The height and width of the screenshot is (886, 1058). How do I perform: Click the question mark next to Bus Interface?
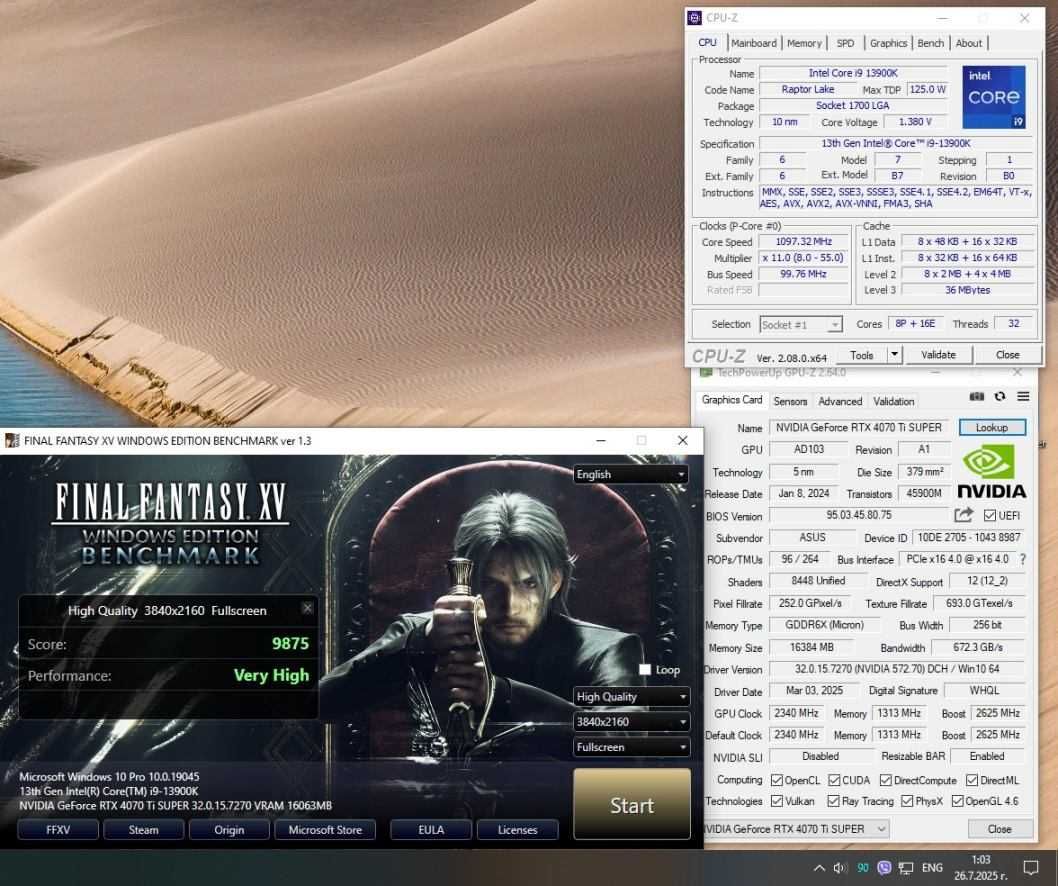1024,559
